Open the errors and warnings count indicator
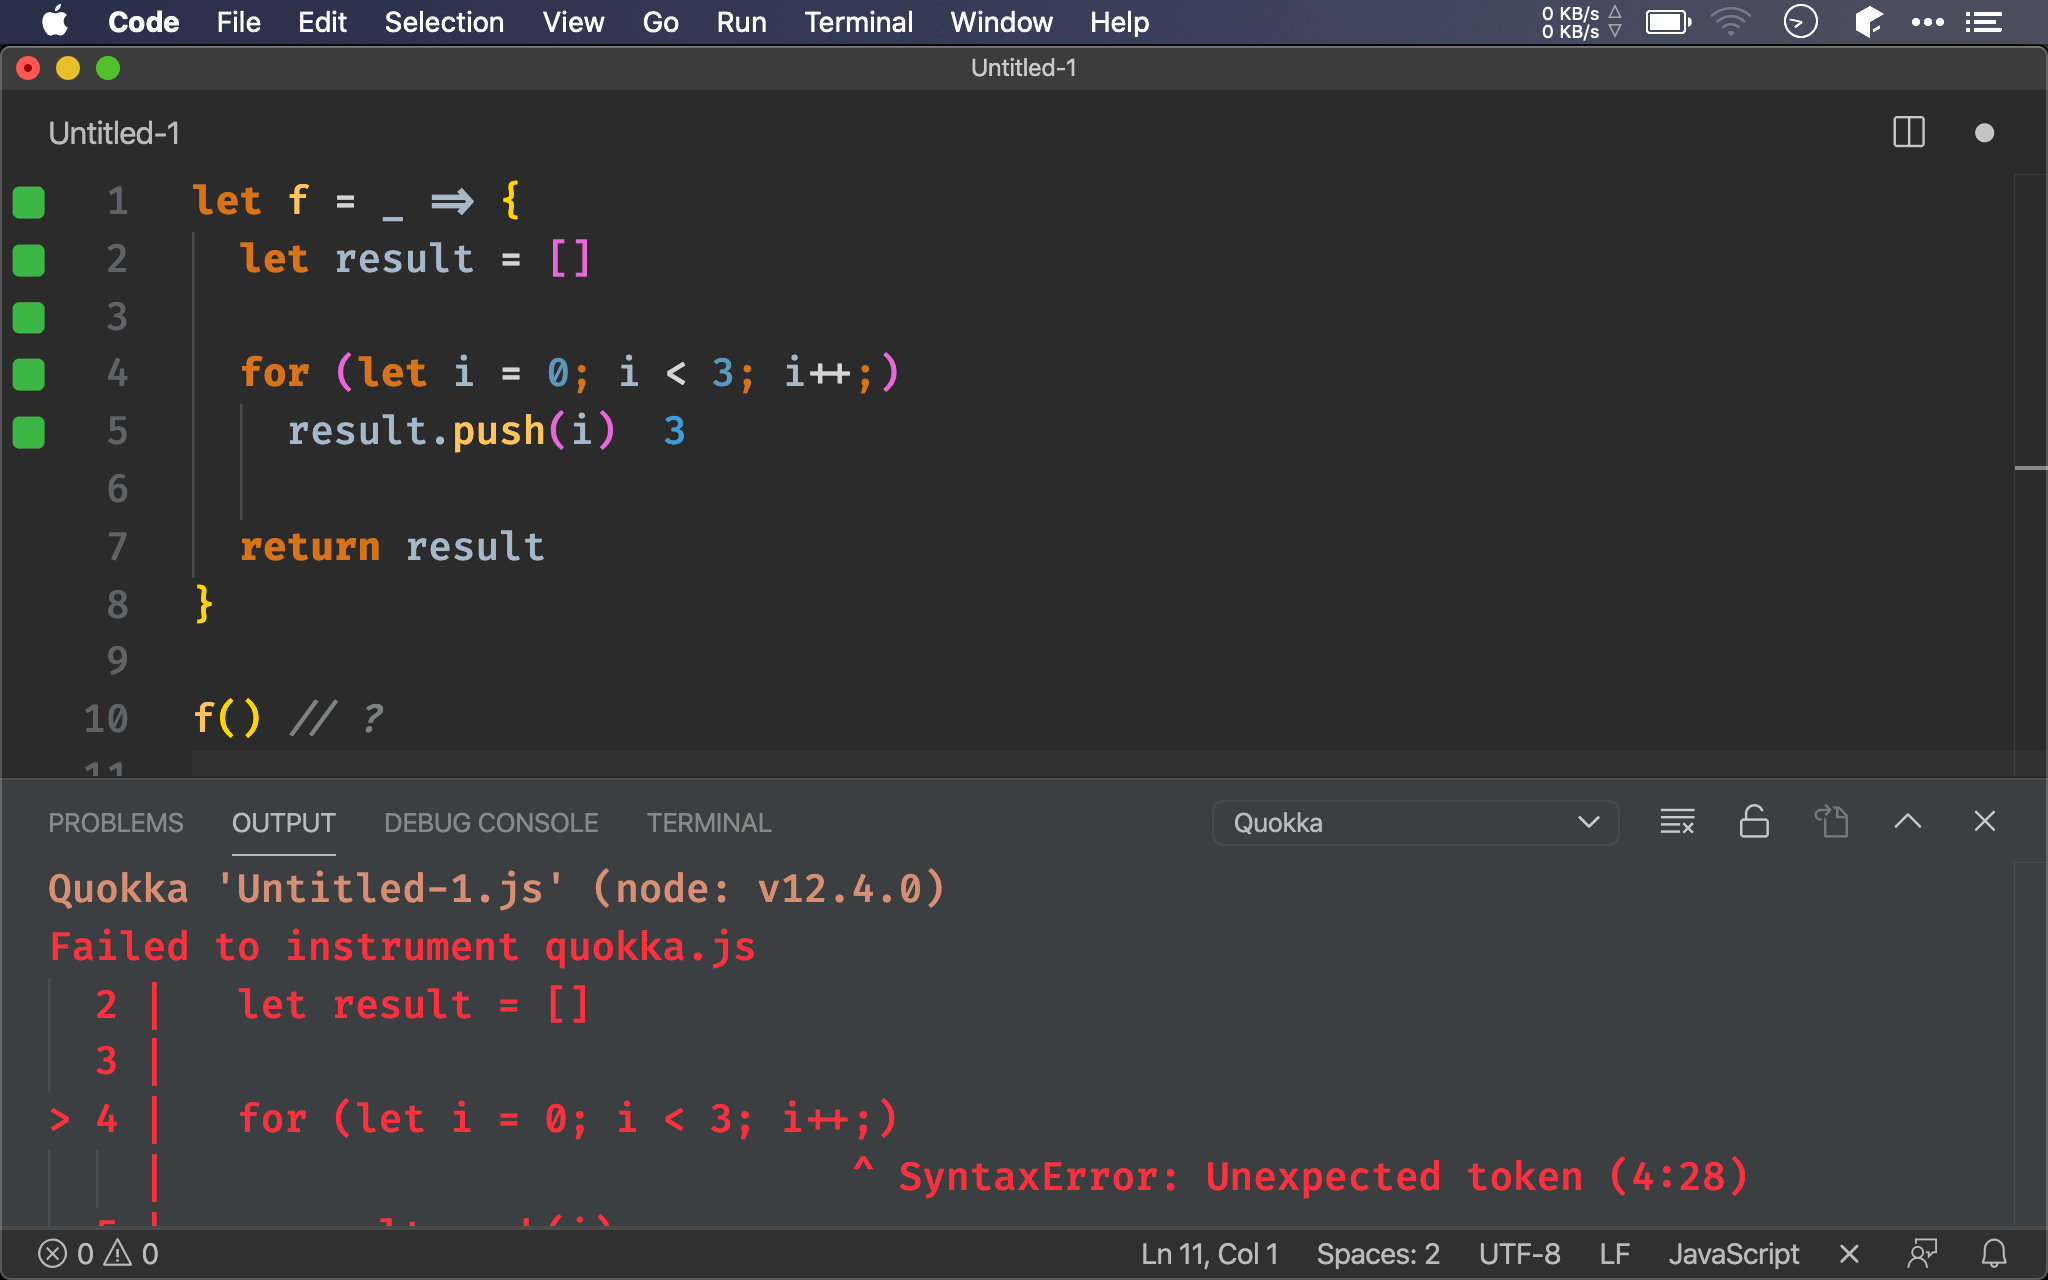Image resolution: width=2048 pixels, height=1280 pixels. tap(98, 1253)
